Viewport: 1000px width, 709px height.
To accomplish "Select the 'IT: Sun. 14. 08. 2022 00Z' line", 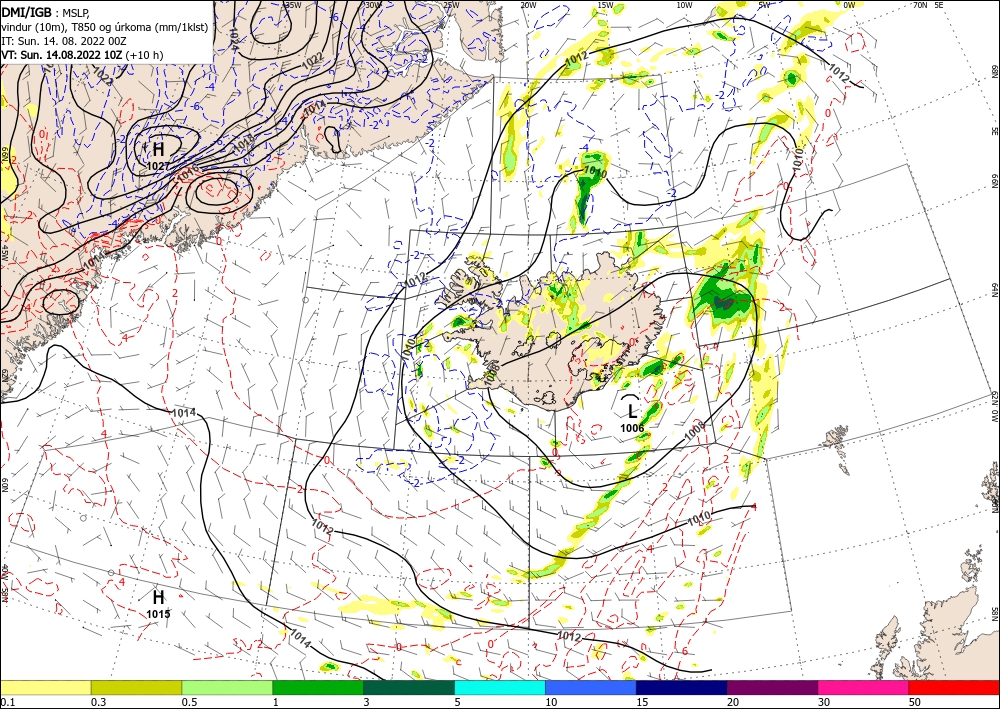I will click(63, 41).
